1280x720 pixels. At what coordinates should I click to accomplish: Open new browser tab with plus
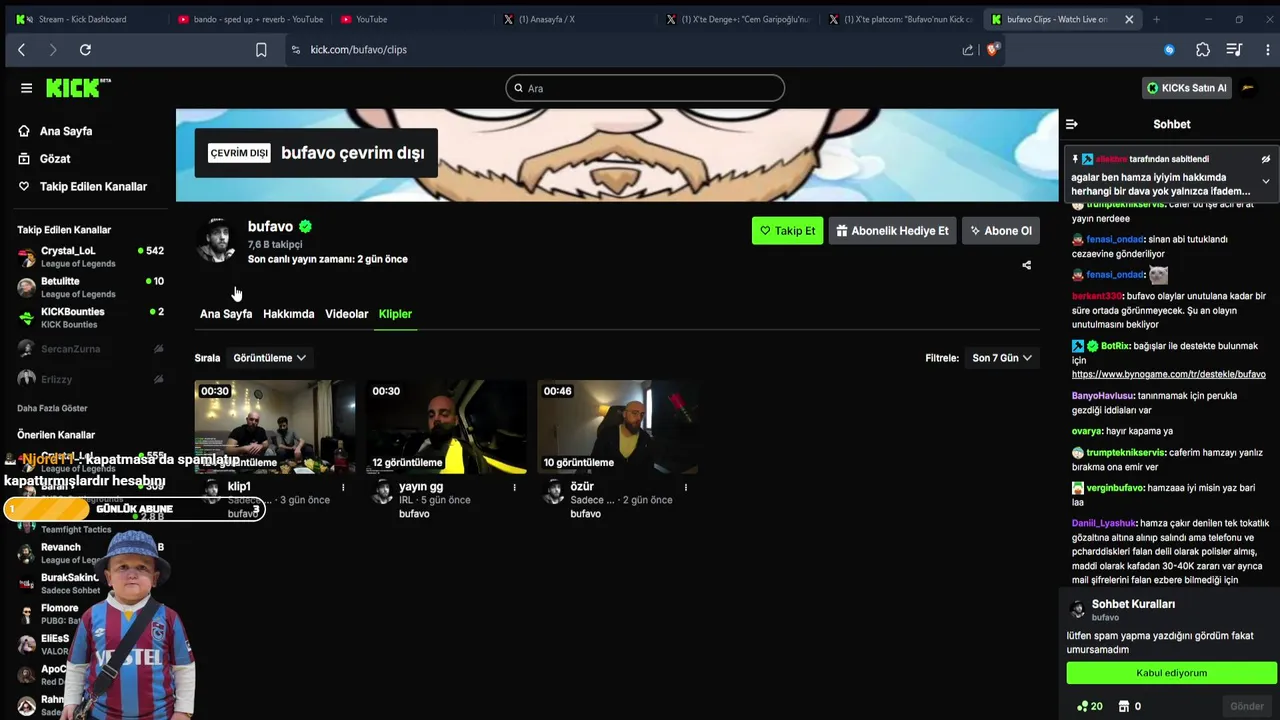[x=1156, y=19]
